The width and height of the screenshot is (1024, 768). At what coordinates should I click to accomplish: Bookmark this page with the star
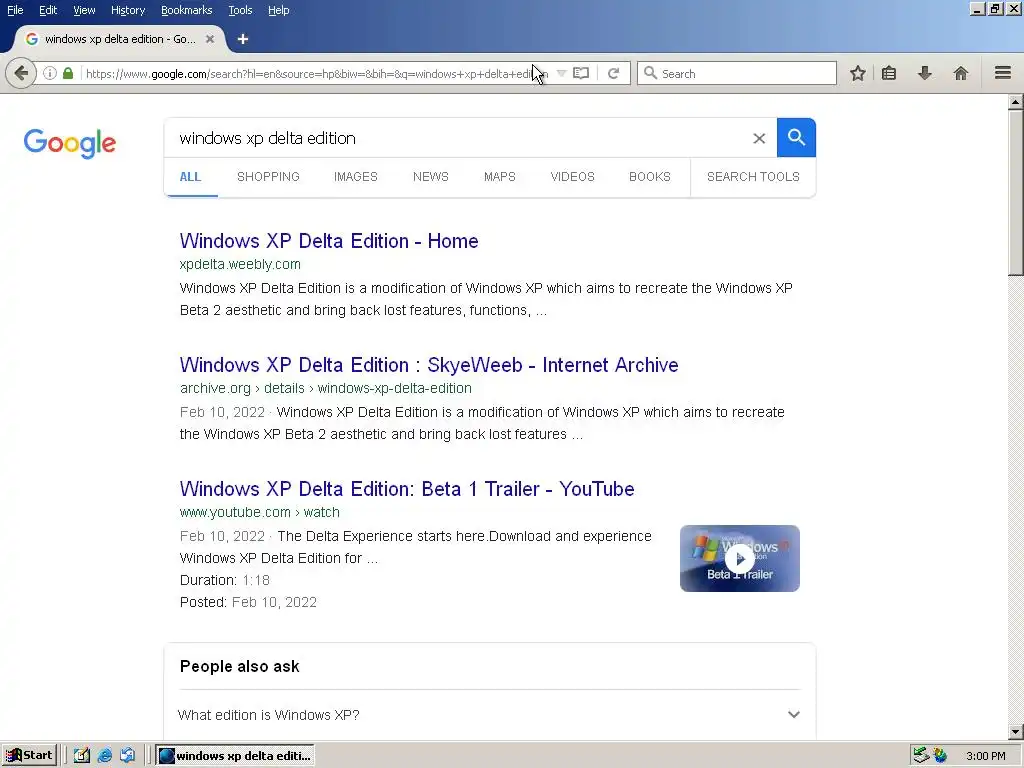pos(857,73)
